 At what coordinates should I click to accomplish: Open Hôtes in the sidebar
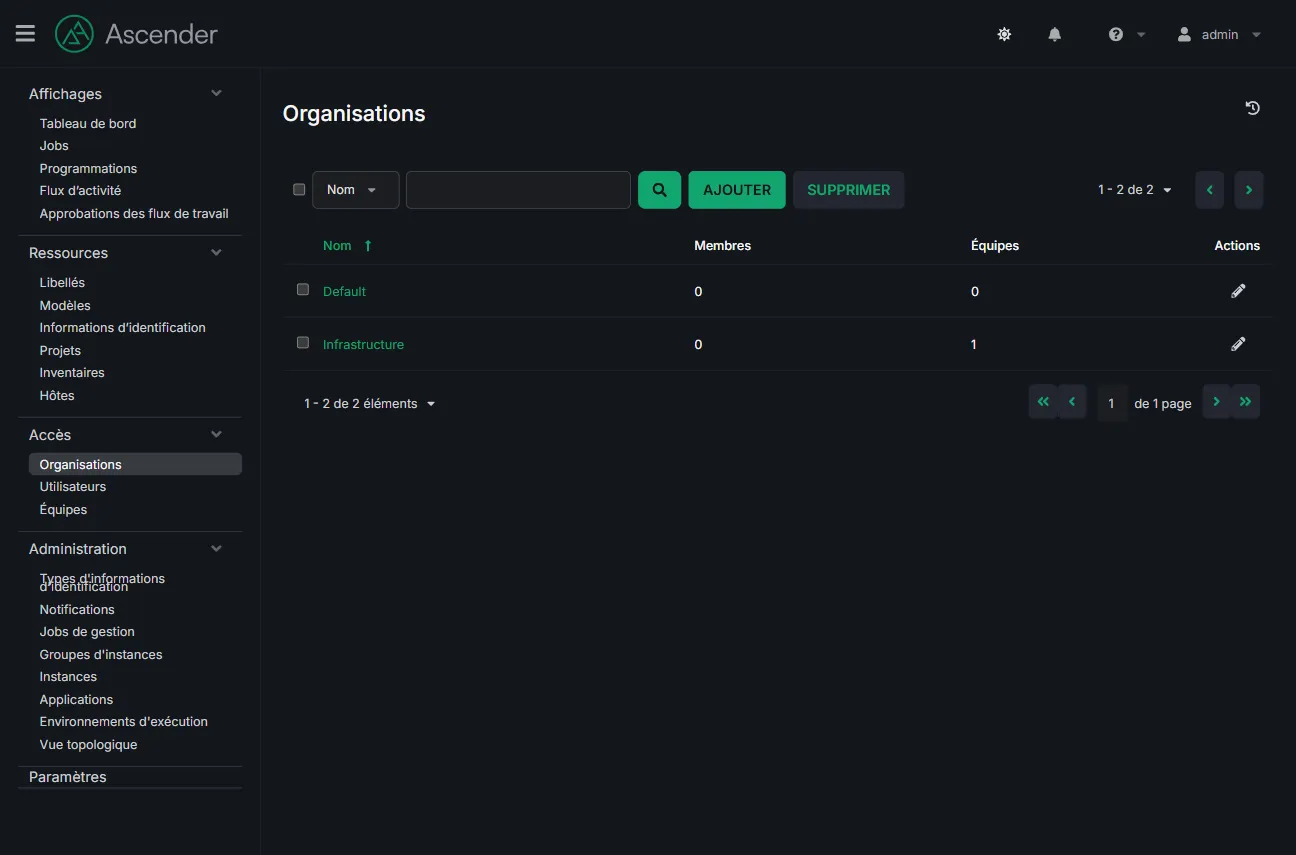tap(57, 396)
